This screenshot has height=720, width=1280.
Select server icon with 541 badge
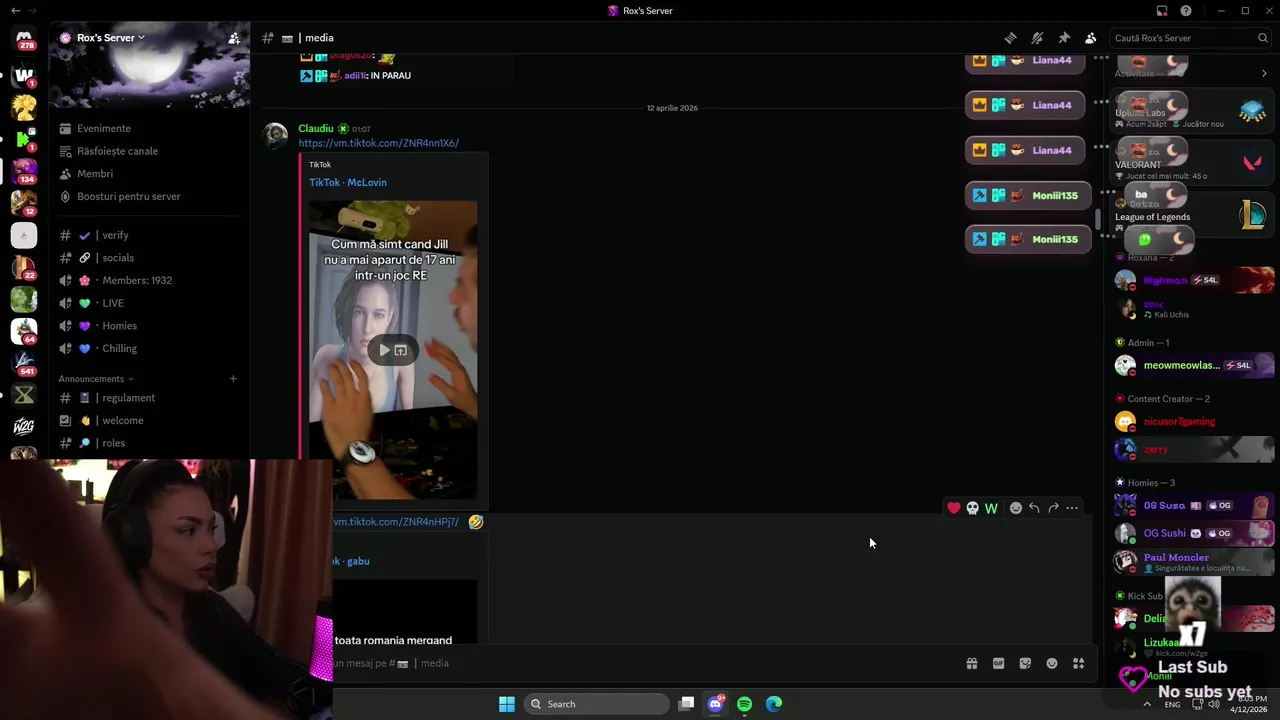coord(24,362)
